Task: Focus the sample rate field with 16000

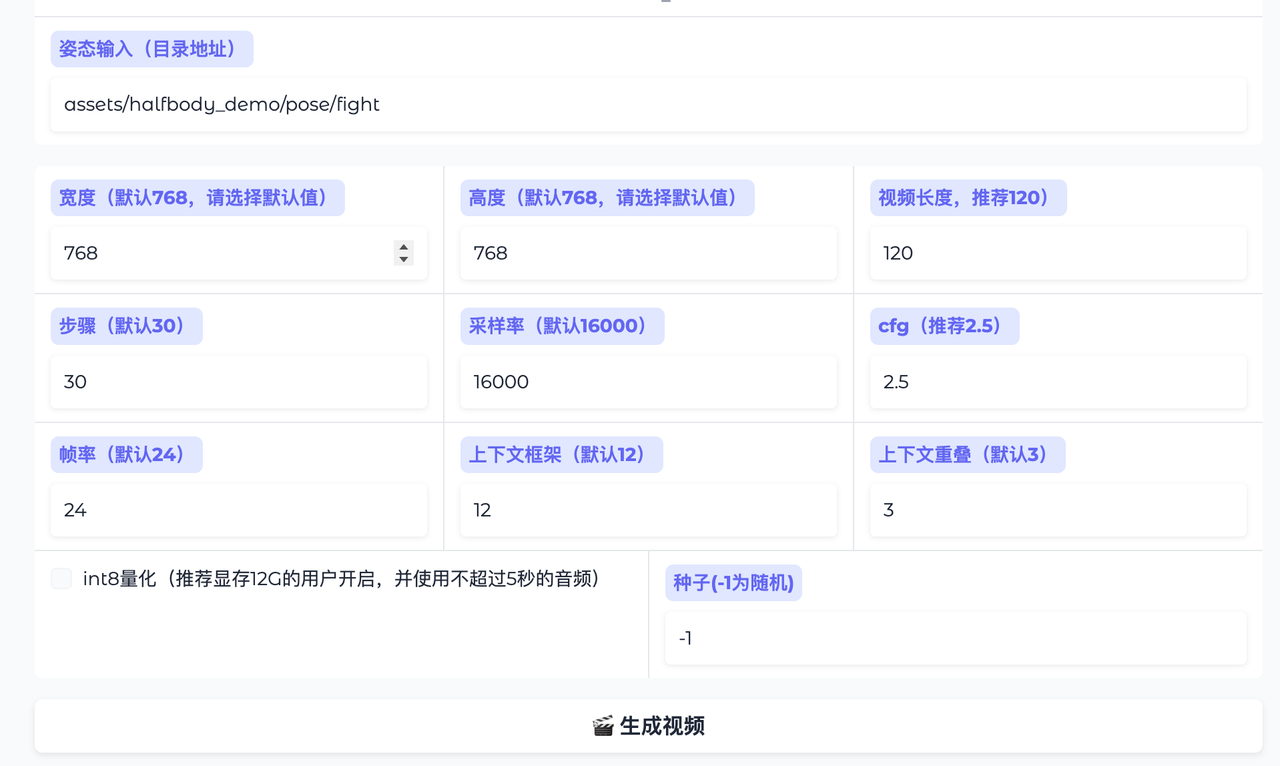Action: click(648, 382)
